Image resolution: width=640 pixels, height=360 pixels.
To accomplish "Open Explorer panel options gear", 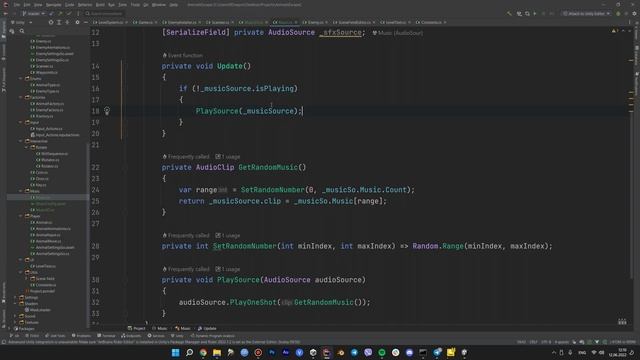I will (77, 22).
